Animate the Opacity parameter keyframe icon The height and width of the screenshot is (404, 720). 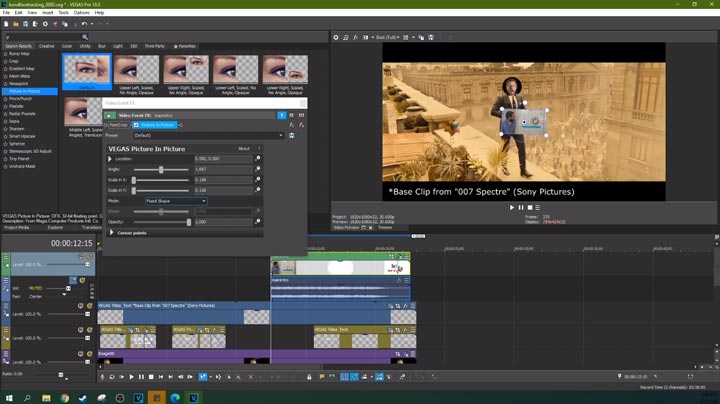tap(258, 221)
